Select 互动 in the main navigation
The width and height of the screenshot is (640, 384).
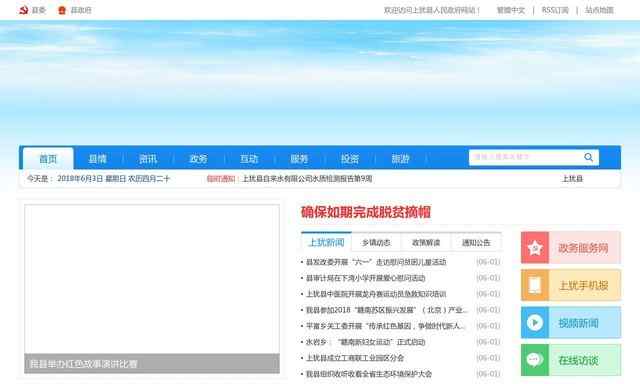click(249, 159)
